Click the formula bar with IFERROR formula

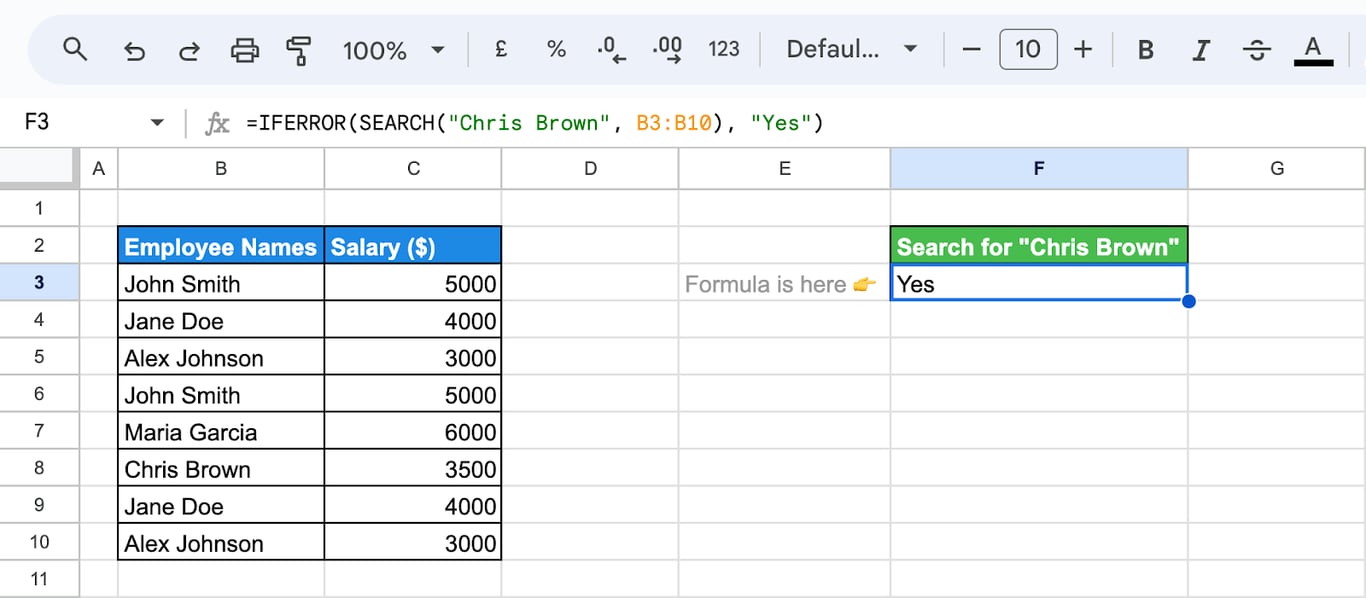coord(800,123)
